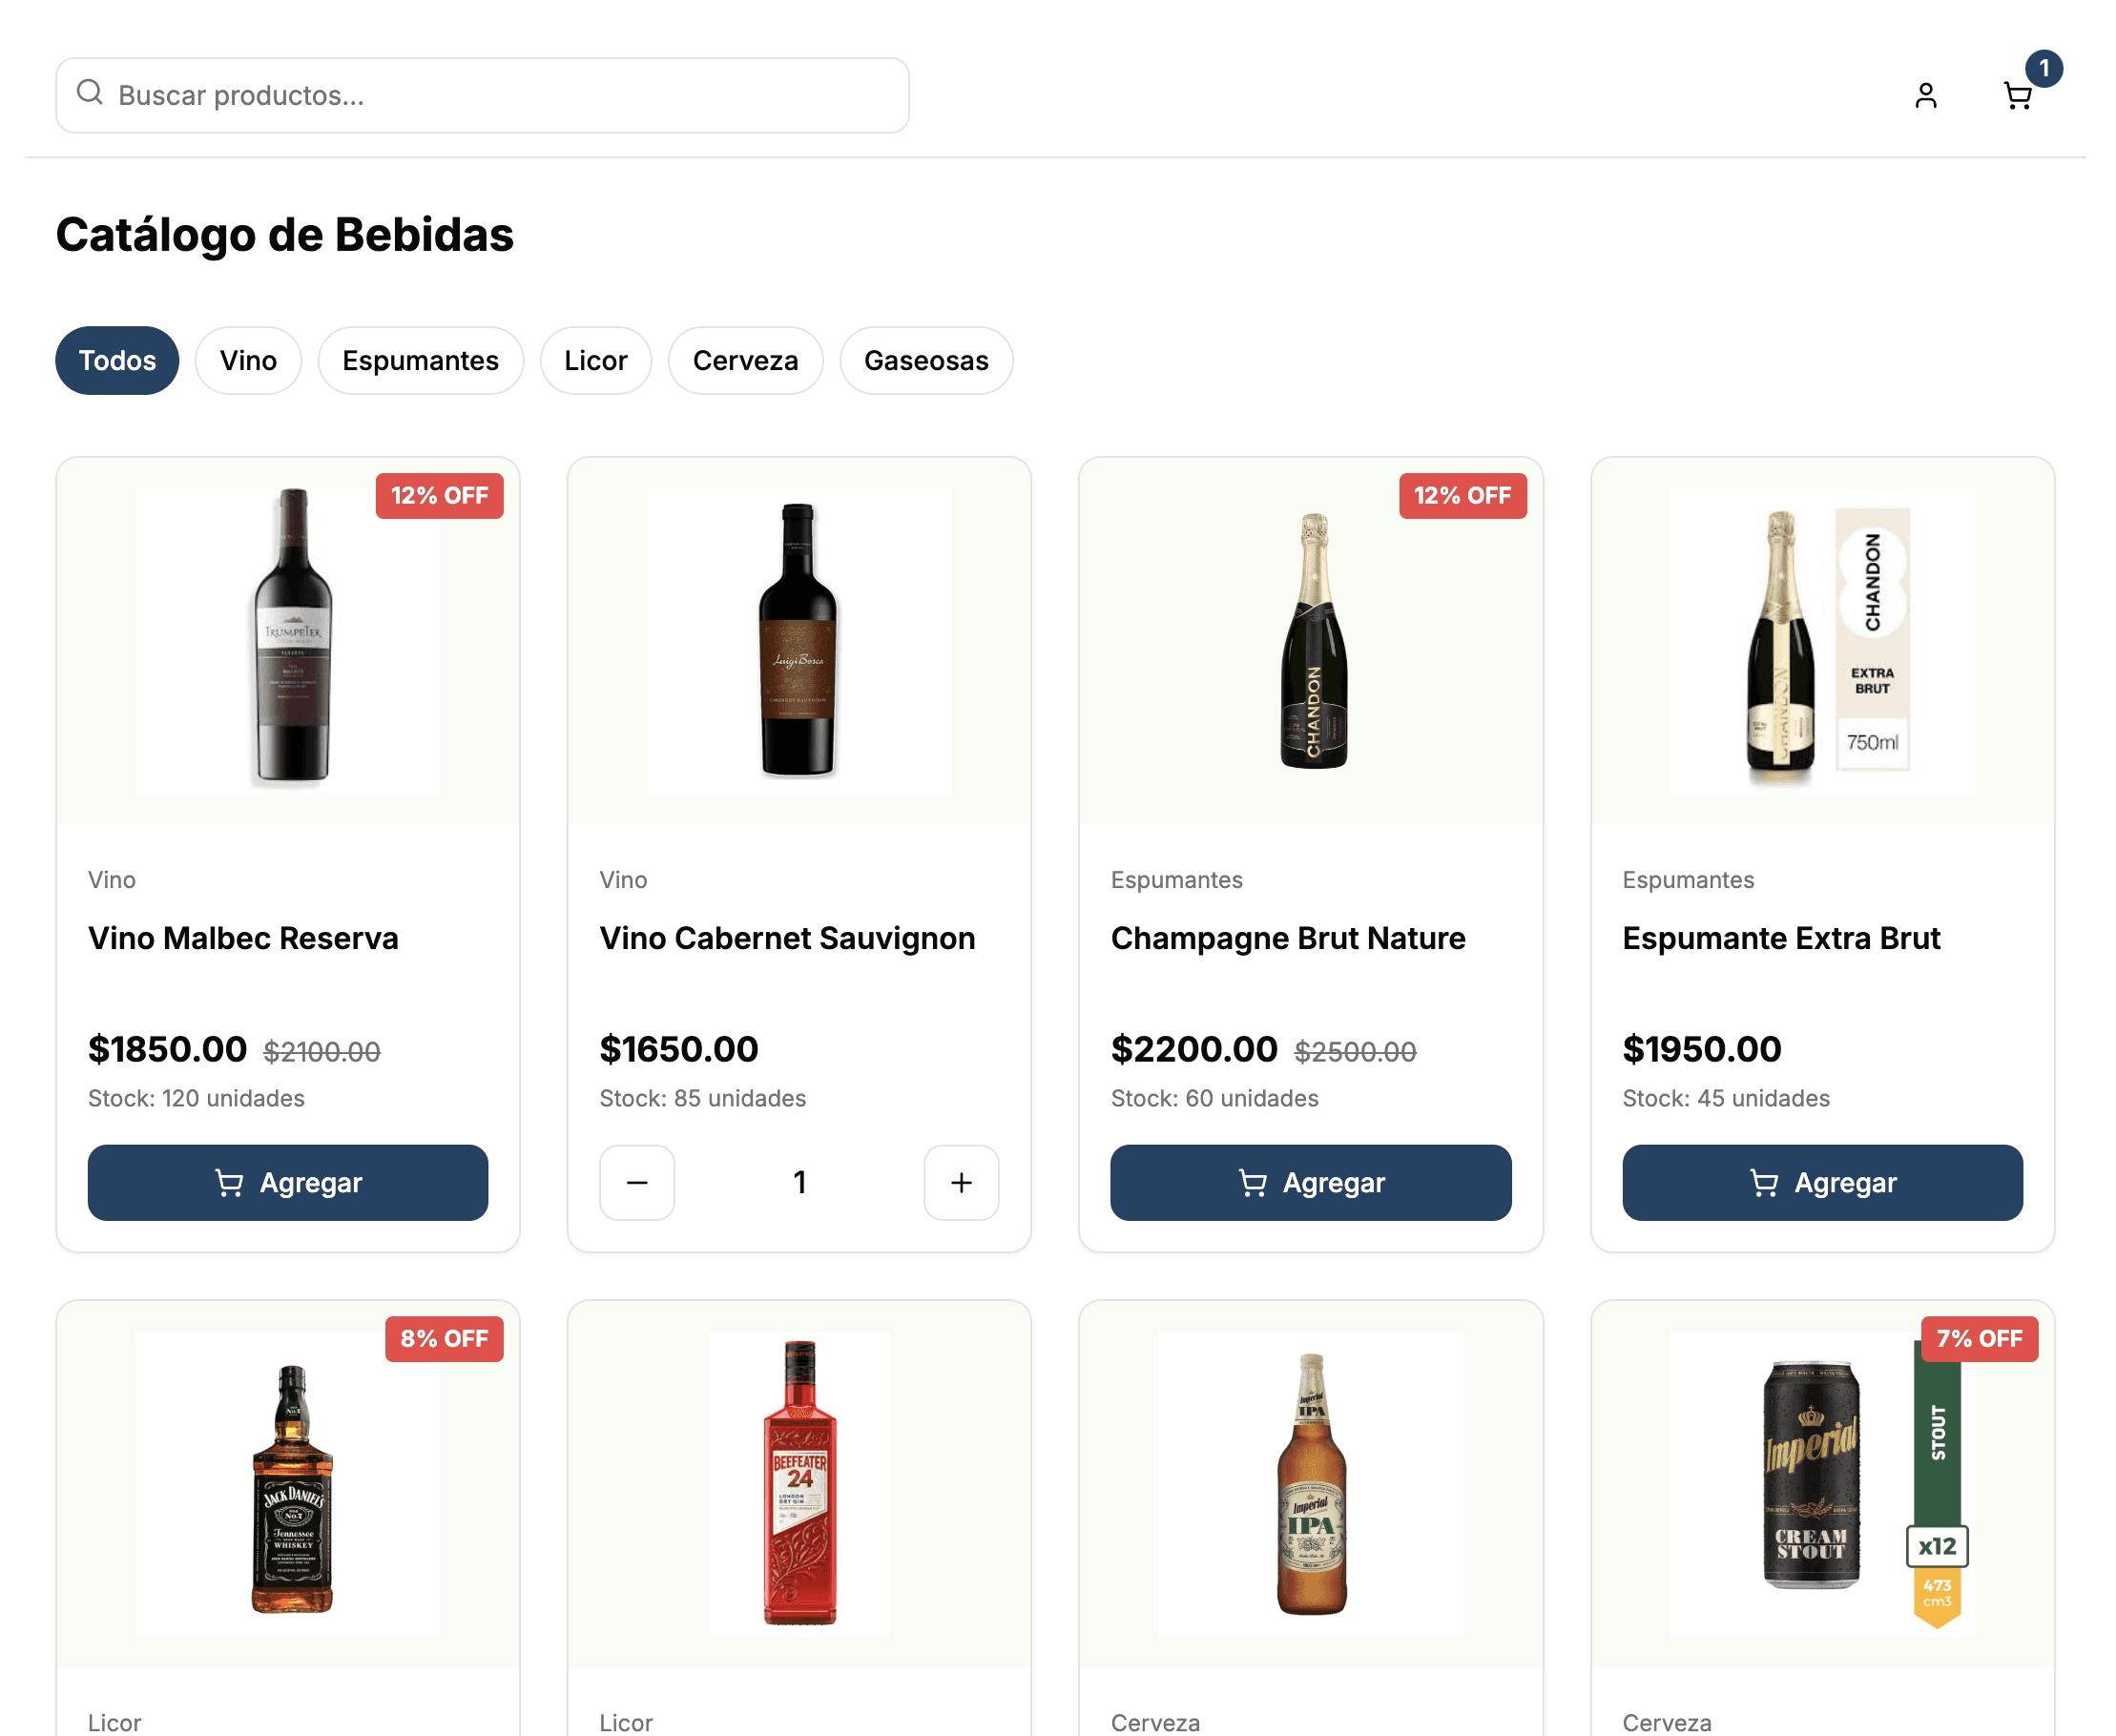Click the quantity value 1 on Cabernet

(799, 1182)
